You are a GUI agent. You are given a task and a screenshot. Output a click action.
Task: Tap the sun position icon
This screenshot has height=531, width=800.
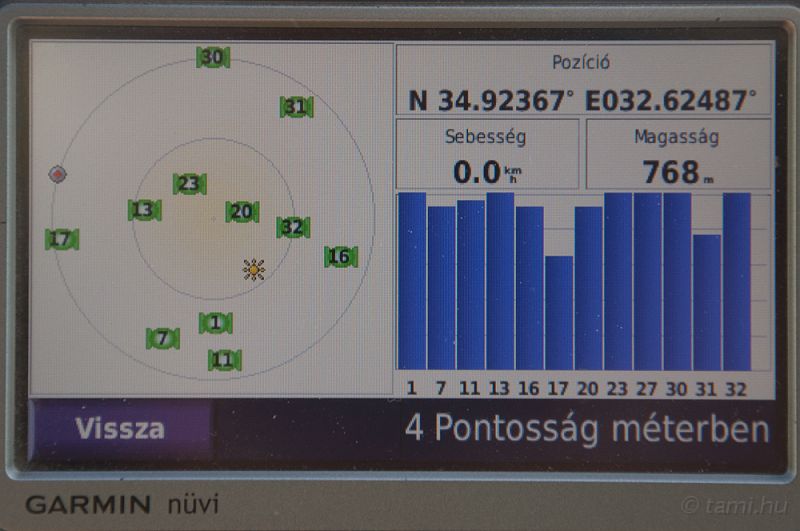(254, 269)
